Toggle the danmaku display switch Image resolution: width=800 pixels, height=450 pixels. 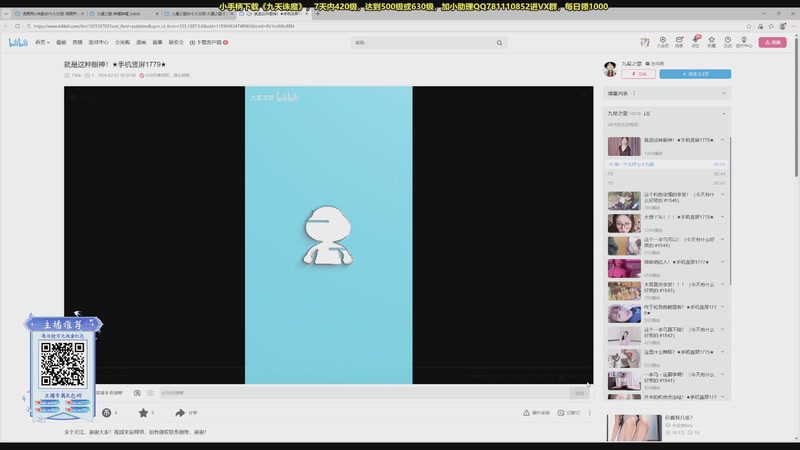pos(137,393)
